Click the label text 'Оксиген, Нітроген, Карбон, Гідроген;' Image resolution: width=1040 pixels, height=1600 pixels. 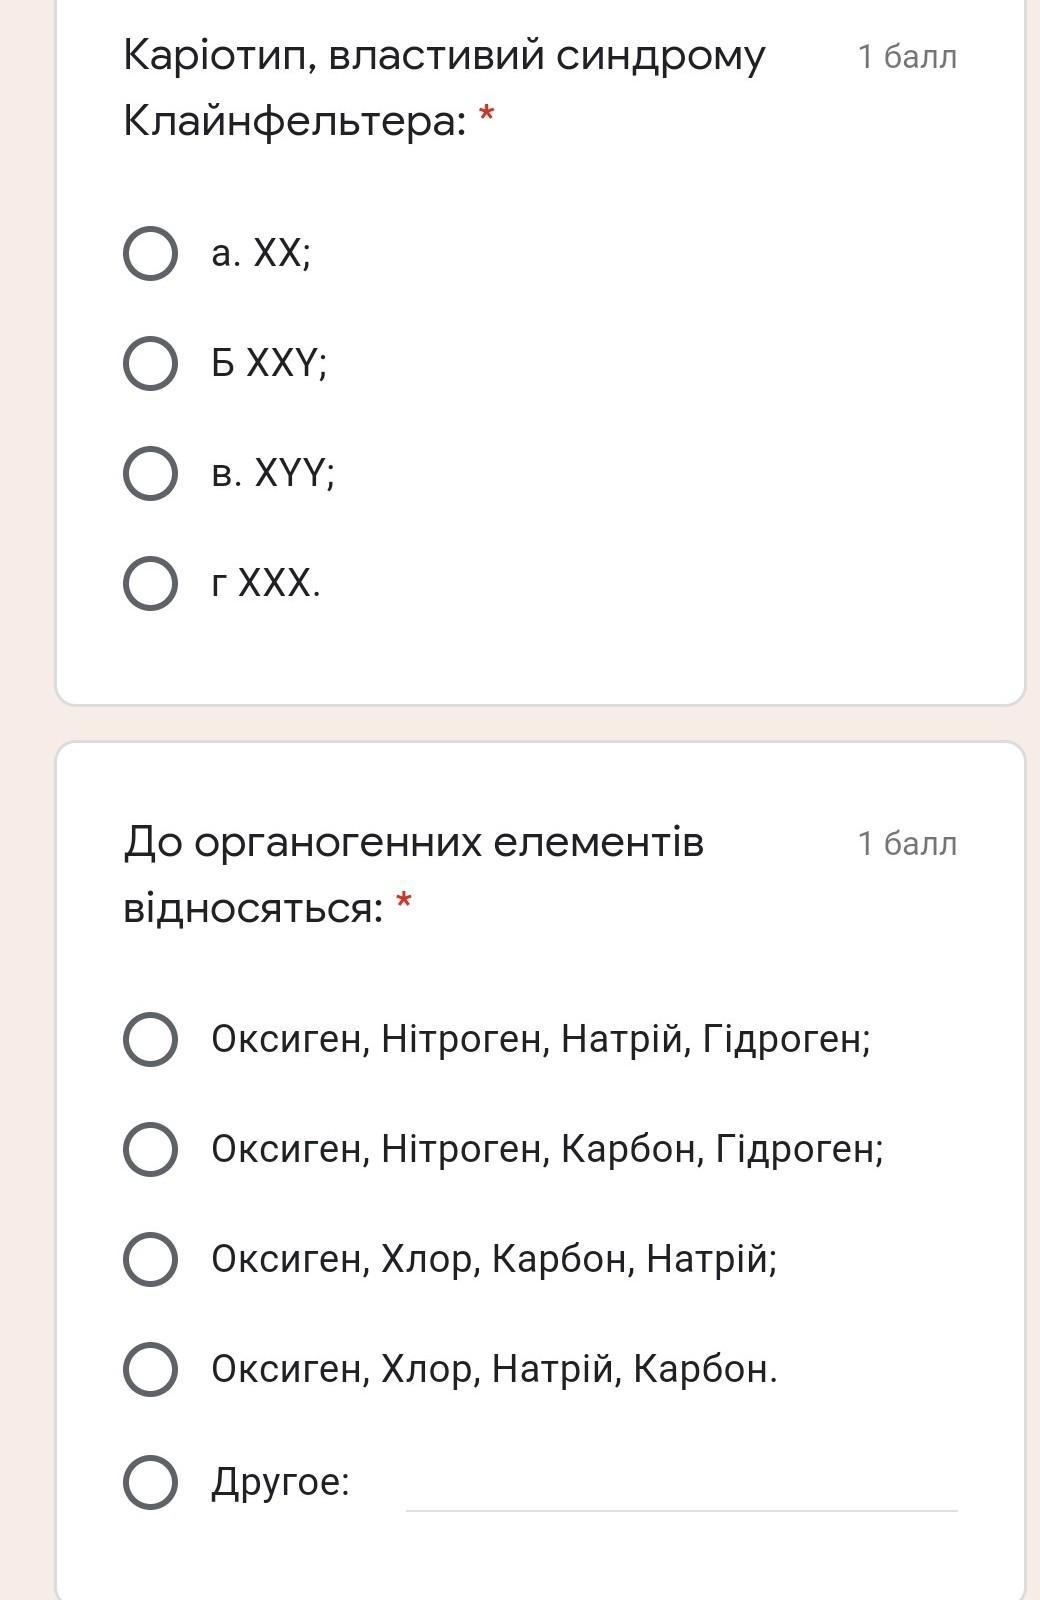[547, 1150]
